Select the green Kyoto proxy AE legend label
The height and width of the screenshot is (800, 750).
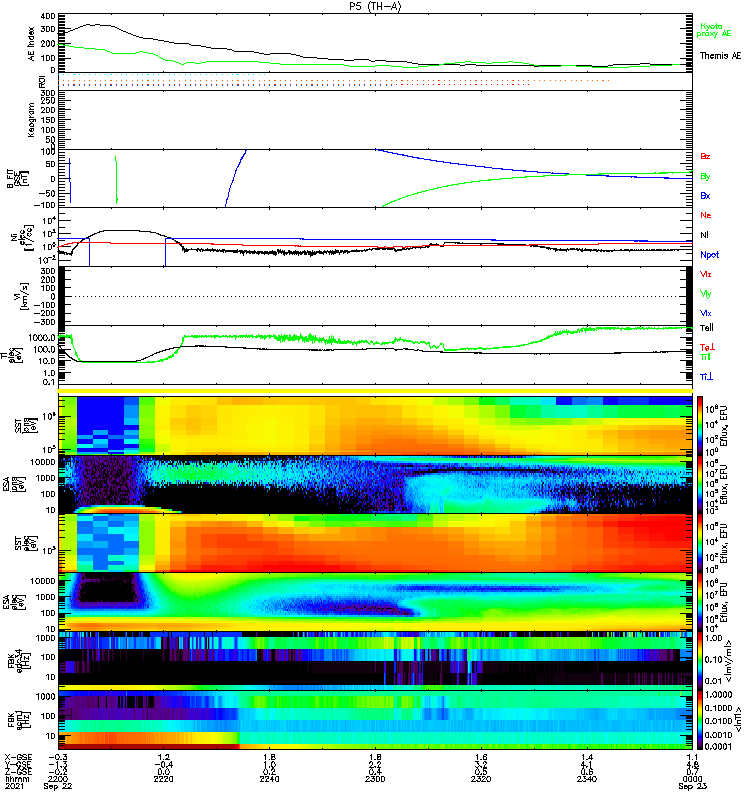click(x=714, y=30)
